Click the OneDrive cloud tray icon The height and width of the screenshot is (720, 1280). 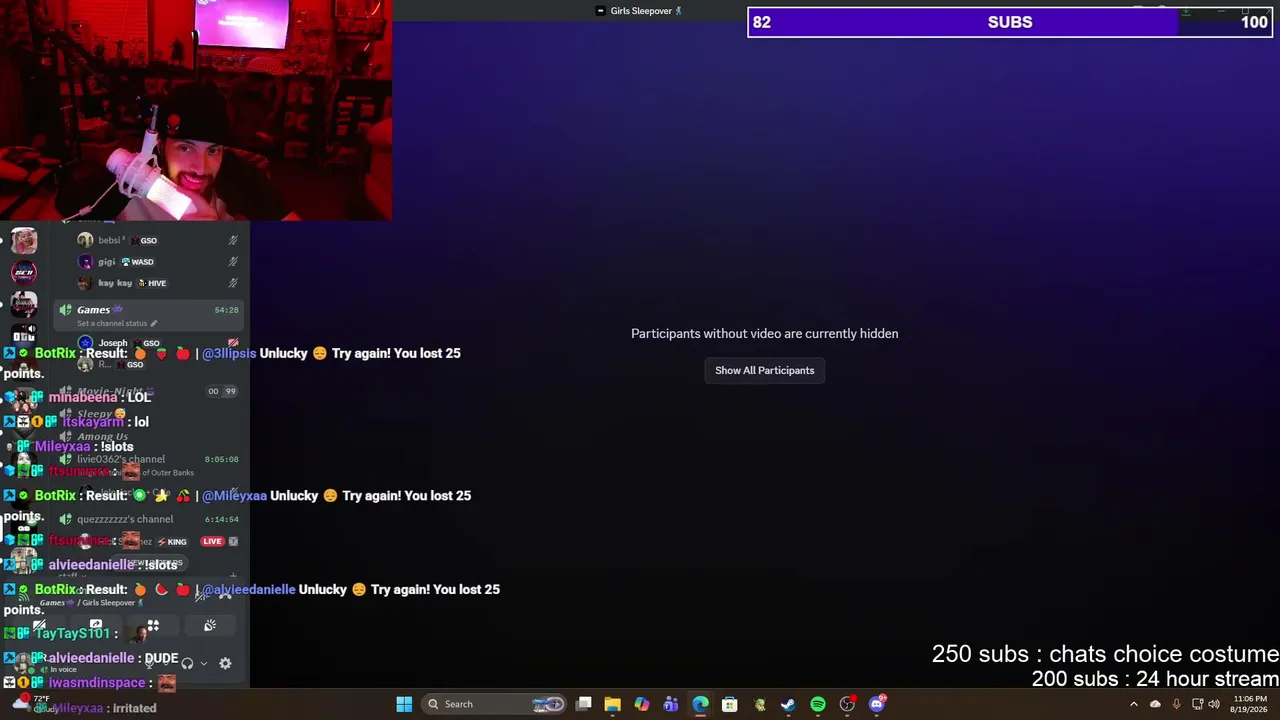(1155, 704)
